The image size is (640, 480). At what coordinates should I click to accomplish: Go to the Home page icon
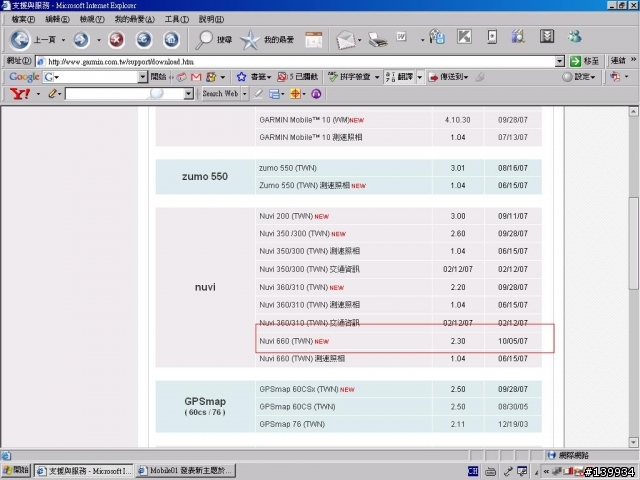171,40
